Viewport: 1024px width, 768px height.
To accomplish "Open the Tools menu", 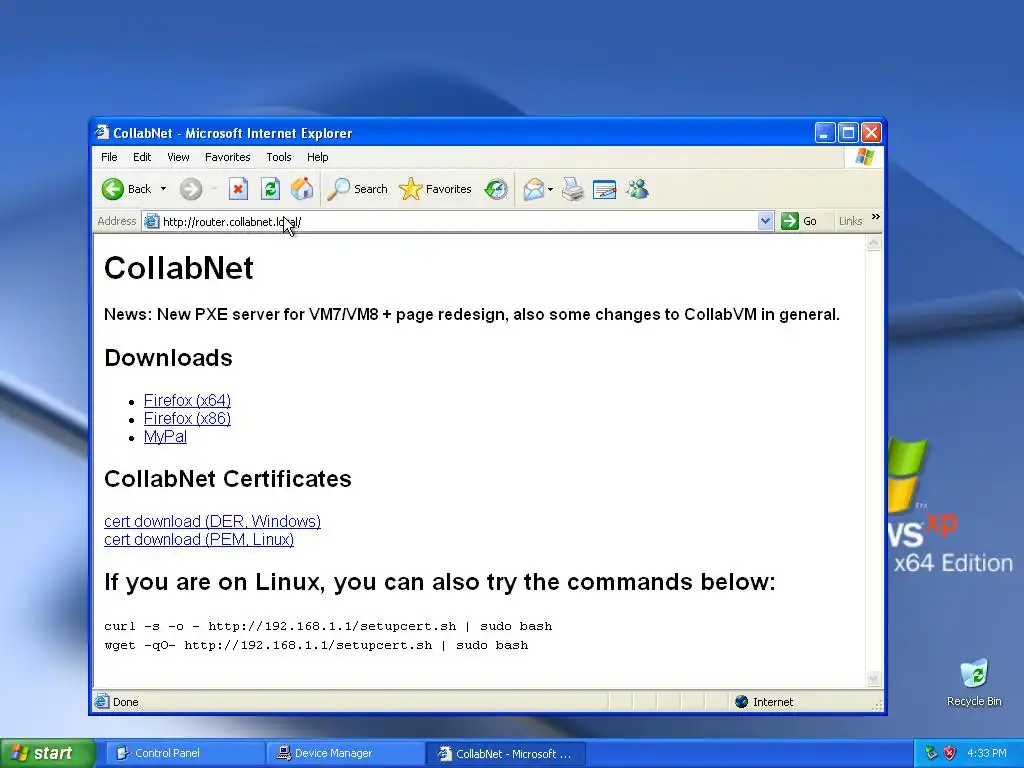I will coord(278,157).
